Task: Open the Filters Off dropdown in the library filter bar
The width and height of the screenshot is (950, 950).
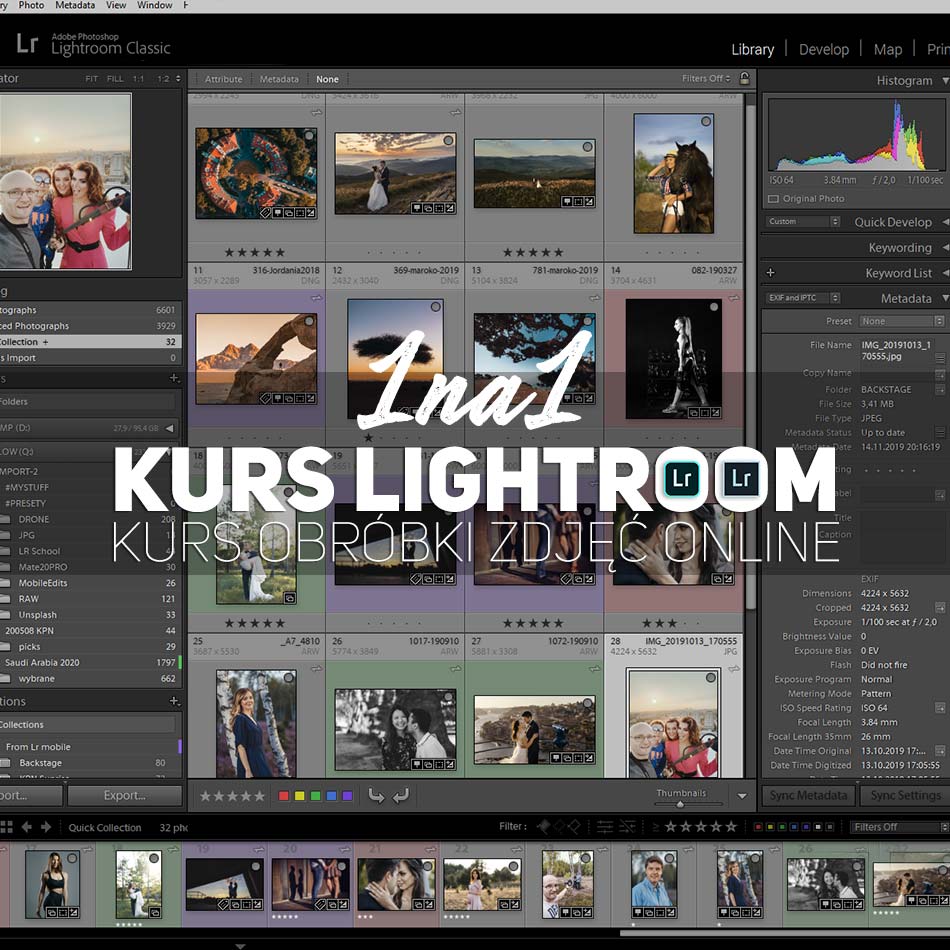Action: pyautogui.click(x=706, y=78)
